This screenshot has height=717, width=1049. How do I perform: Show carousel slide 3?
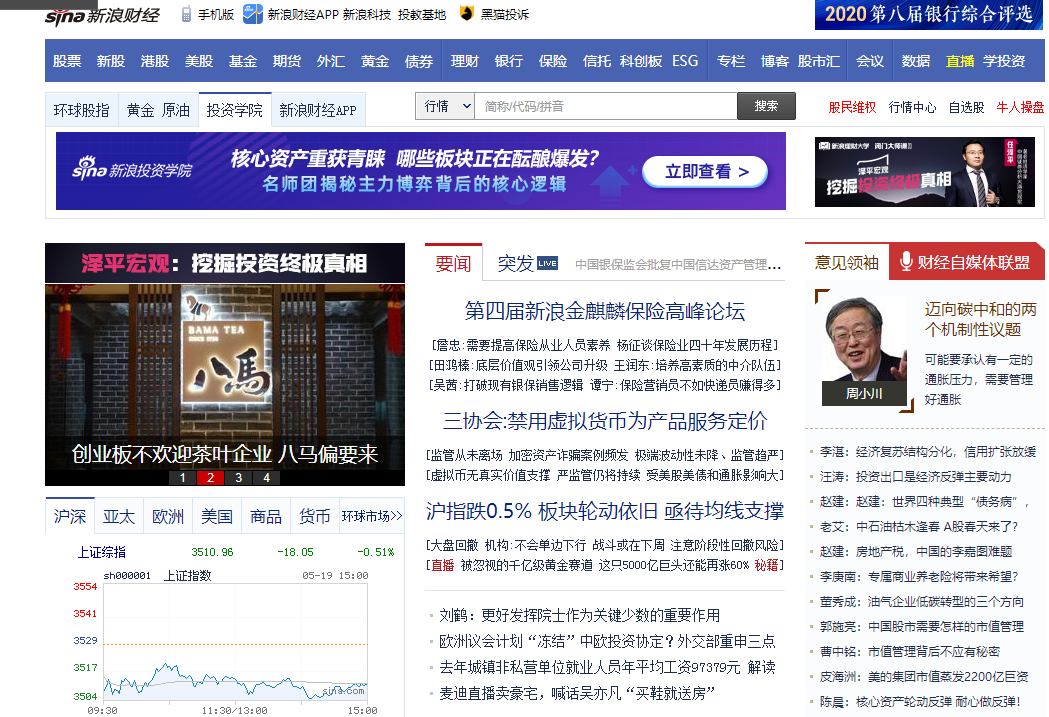[x=239, y=478]
